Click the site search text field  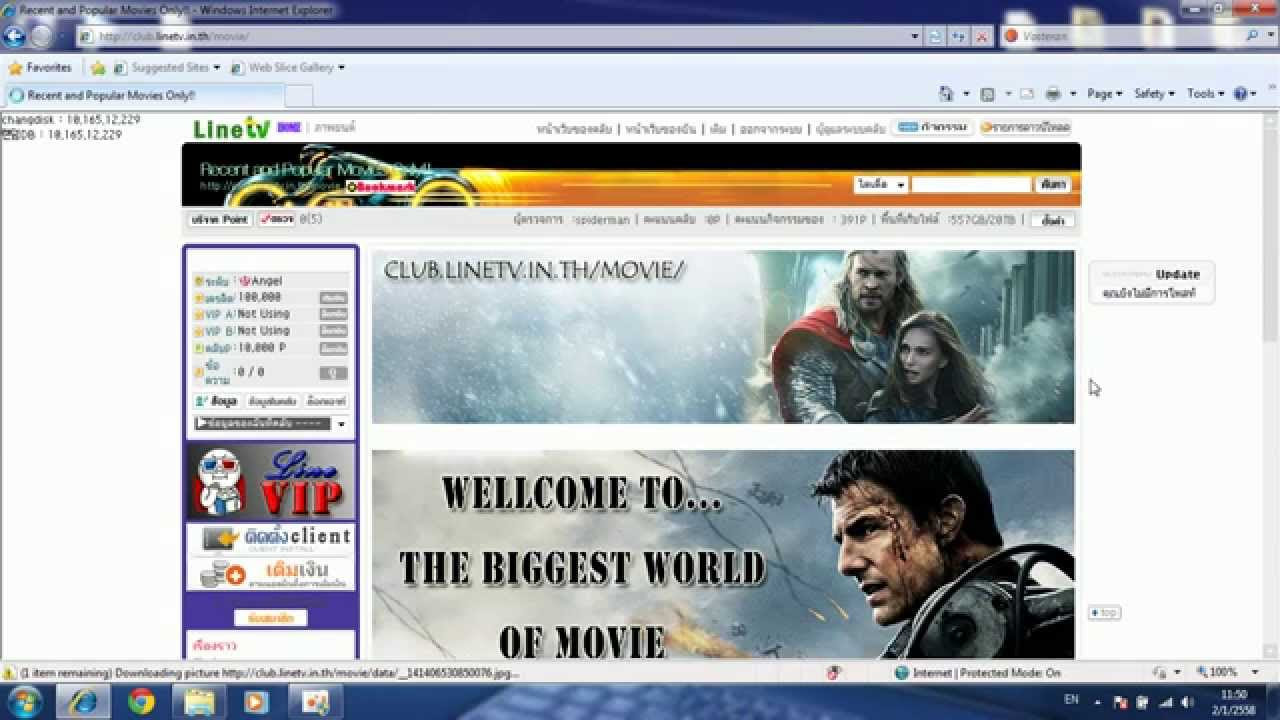click(x=971, y=185)
